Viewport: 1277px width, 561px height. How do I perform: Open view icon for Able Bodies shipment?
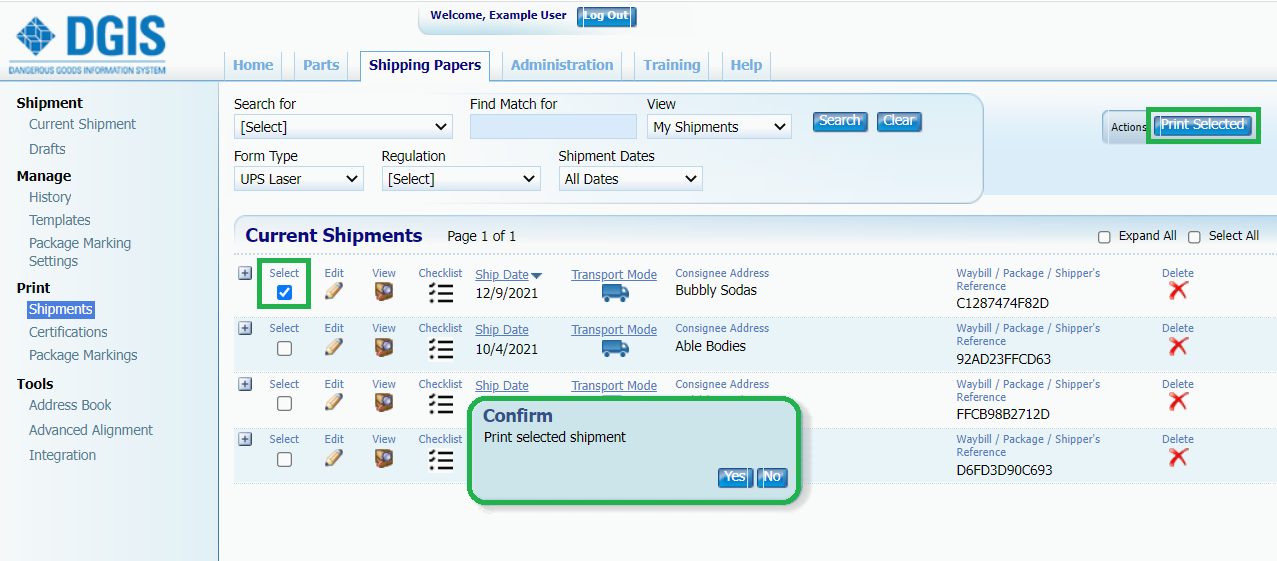pyautogui.click(x=384, y=347)
